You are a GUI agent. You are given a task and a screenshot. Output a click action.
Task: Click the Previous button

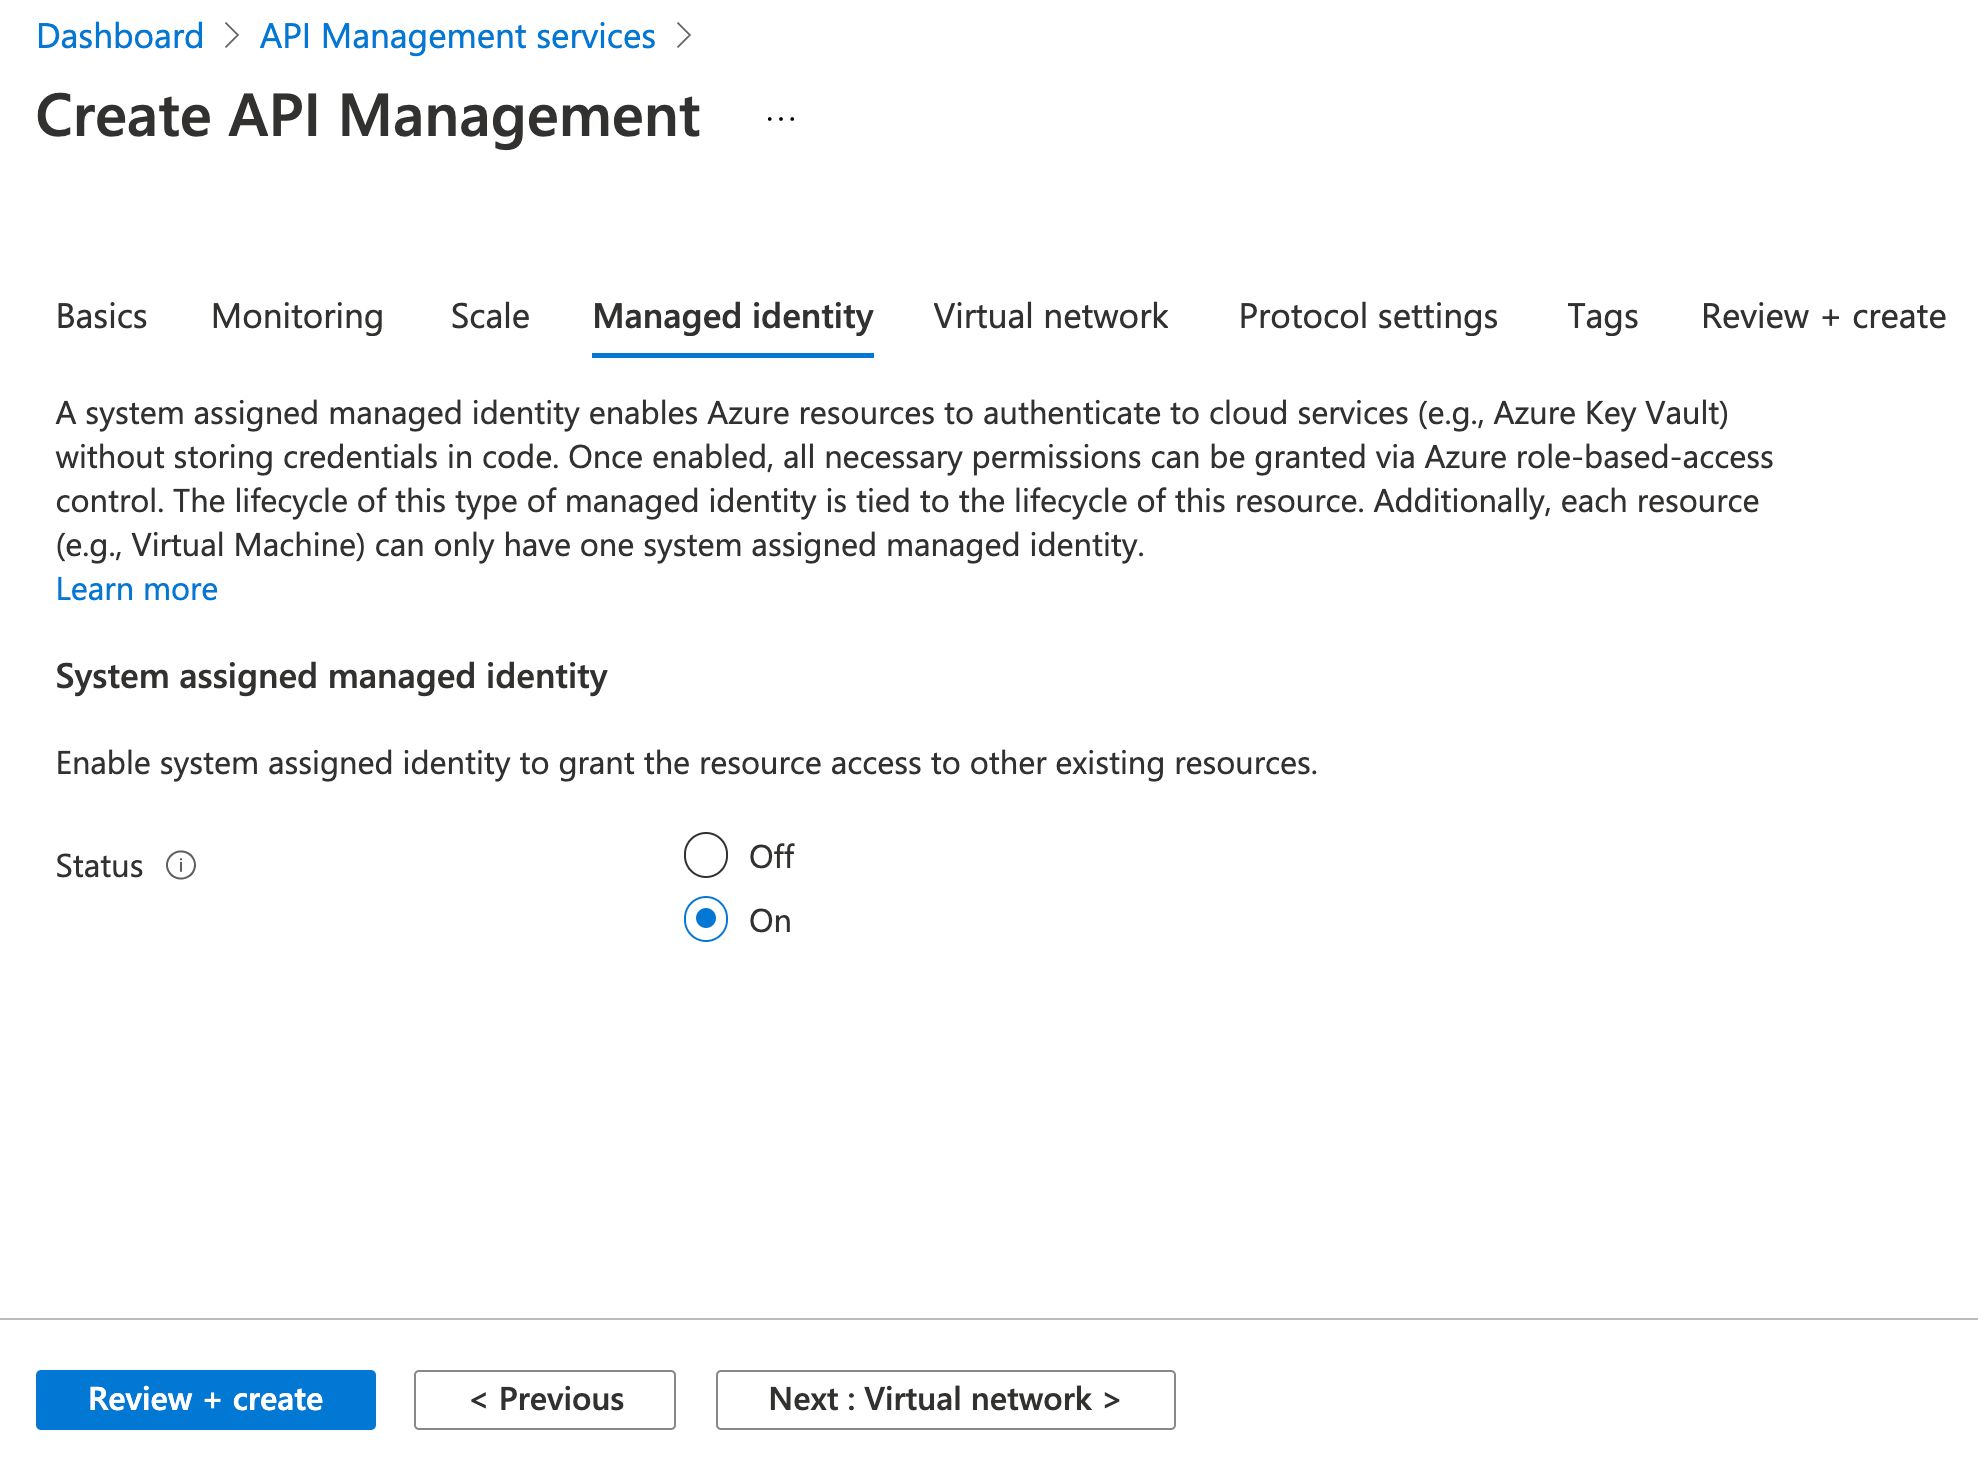coord(544,1399)
